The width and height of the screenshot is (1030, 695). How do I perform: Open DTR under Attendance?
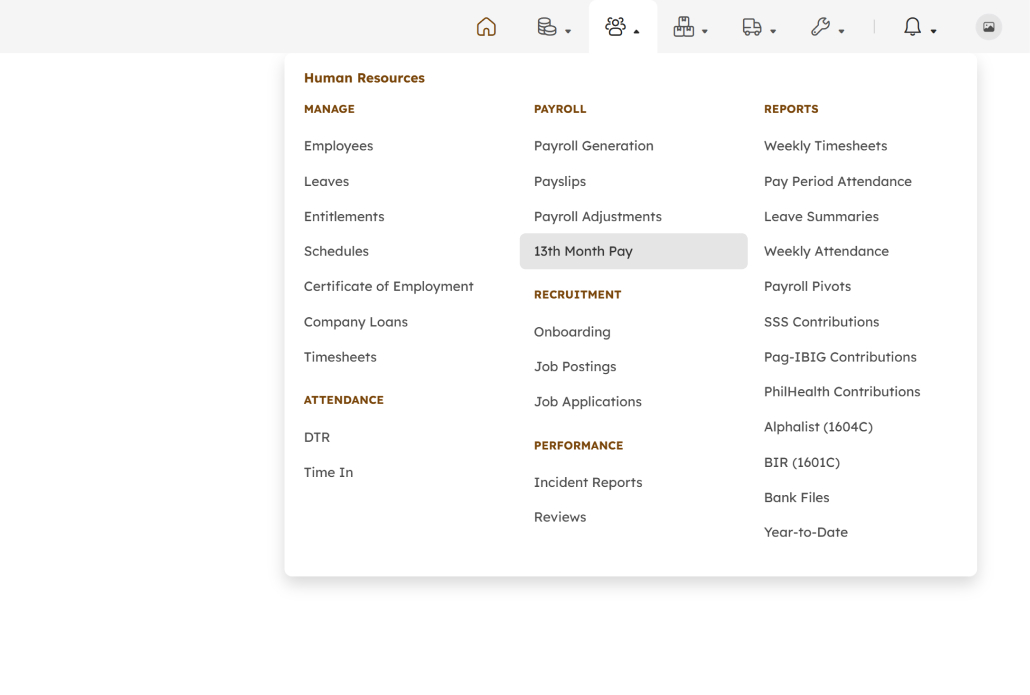317,437
